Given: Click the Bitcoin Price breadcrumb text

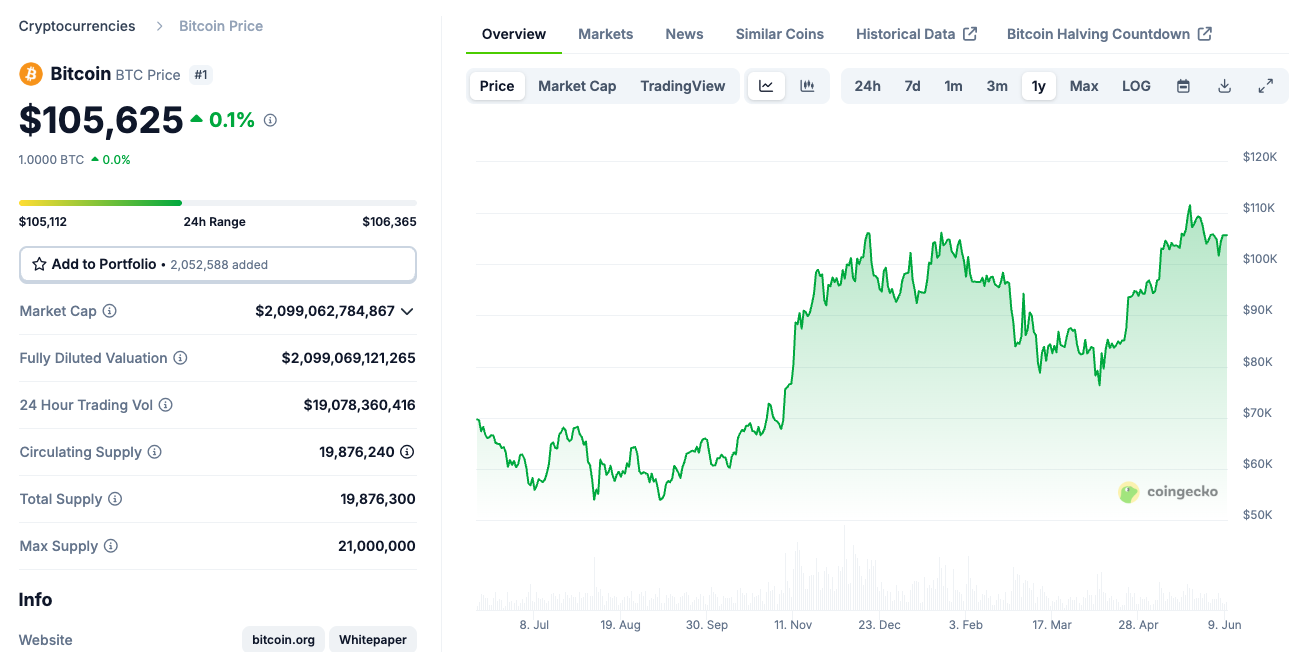Looking at the screenshot, I should coord(221,26).
